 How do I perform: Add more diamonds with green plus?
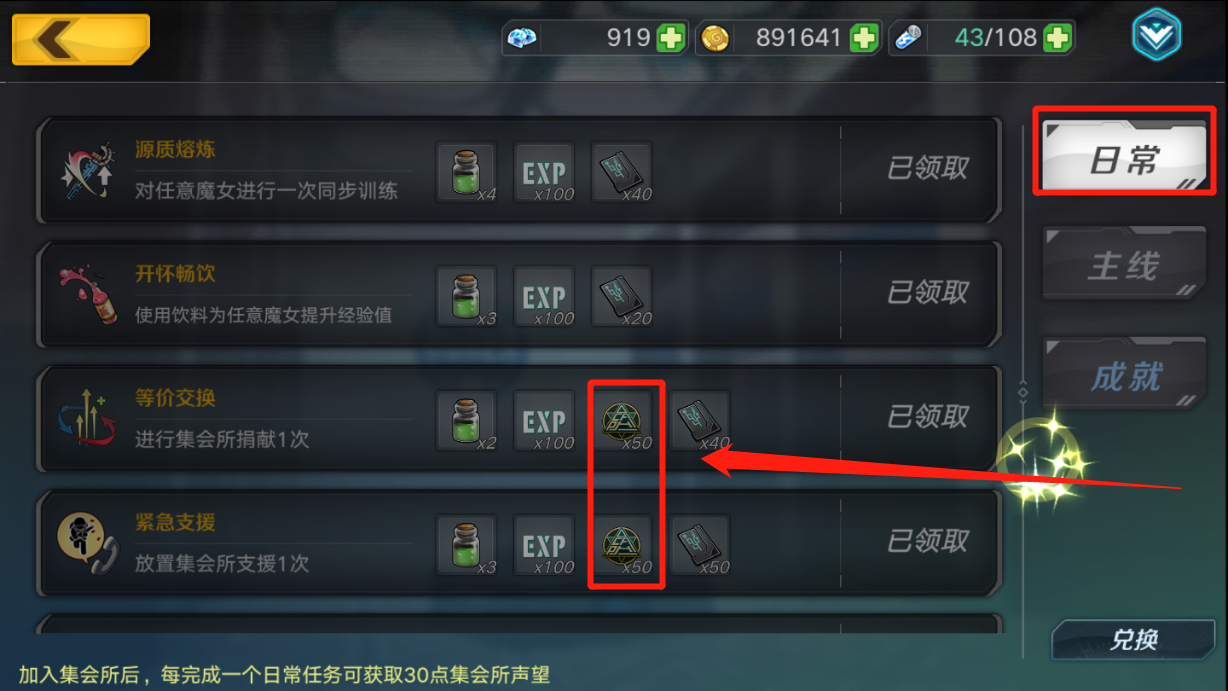671,39
